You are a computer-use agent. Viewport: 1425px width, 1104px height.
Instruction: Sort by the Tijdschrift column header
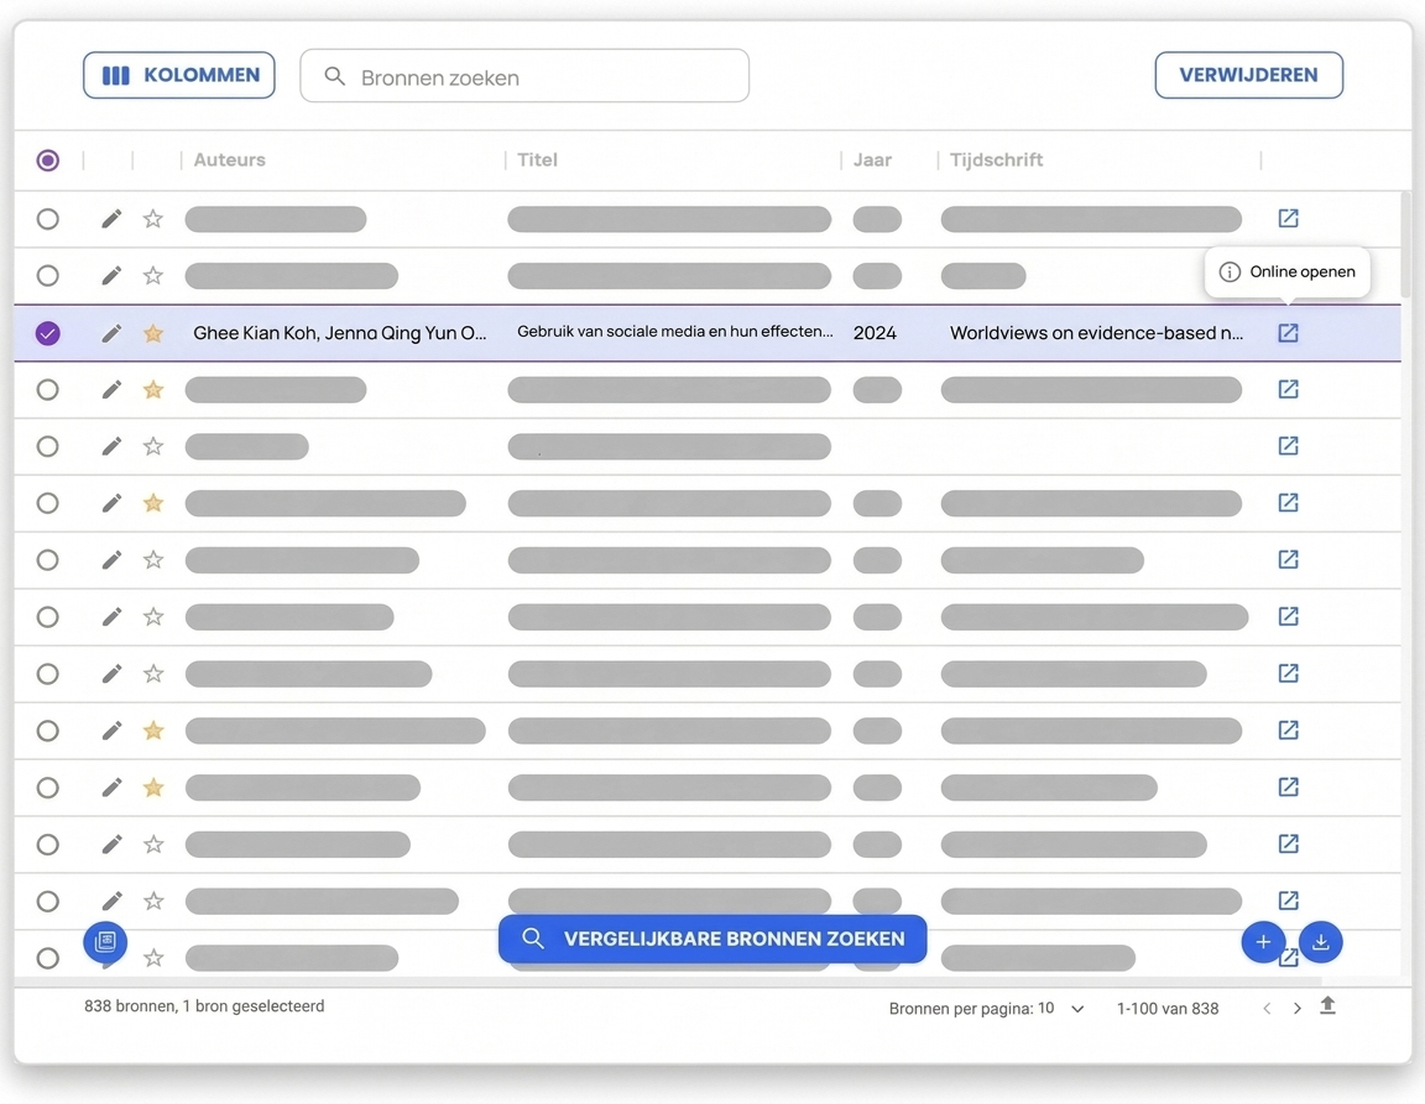tap(996, 160)
